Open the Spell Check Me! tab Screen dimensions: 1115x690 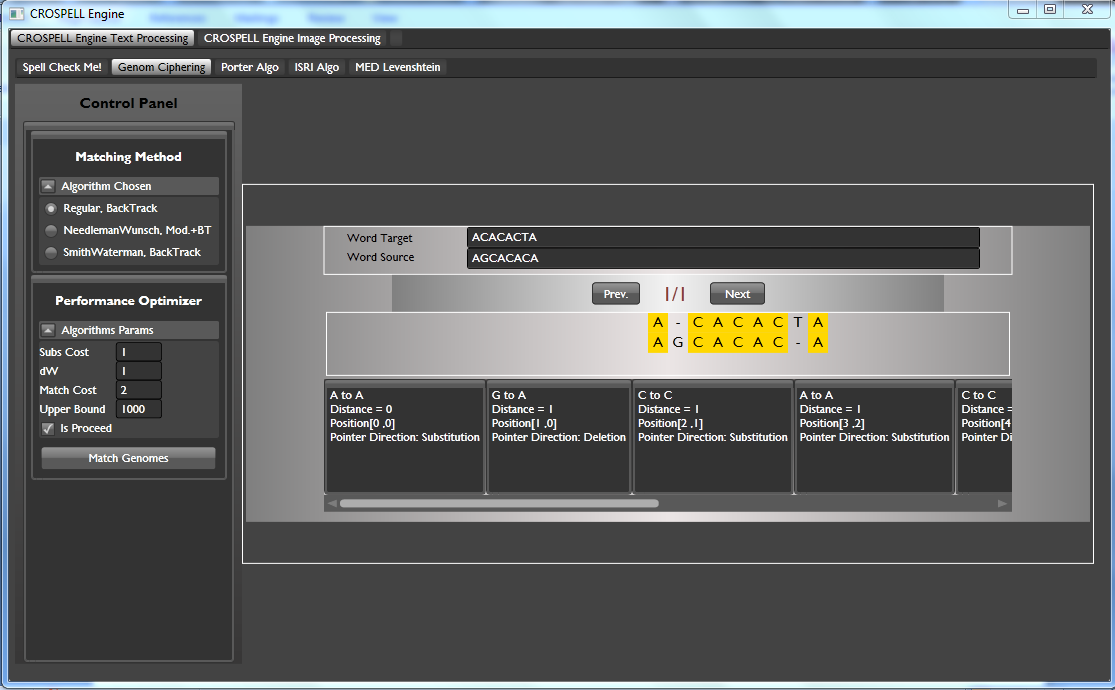[x=62, y=67]
